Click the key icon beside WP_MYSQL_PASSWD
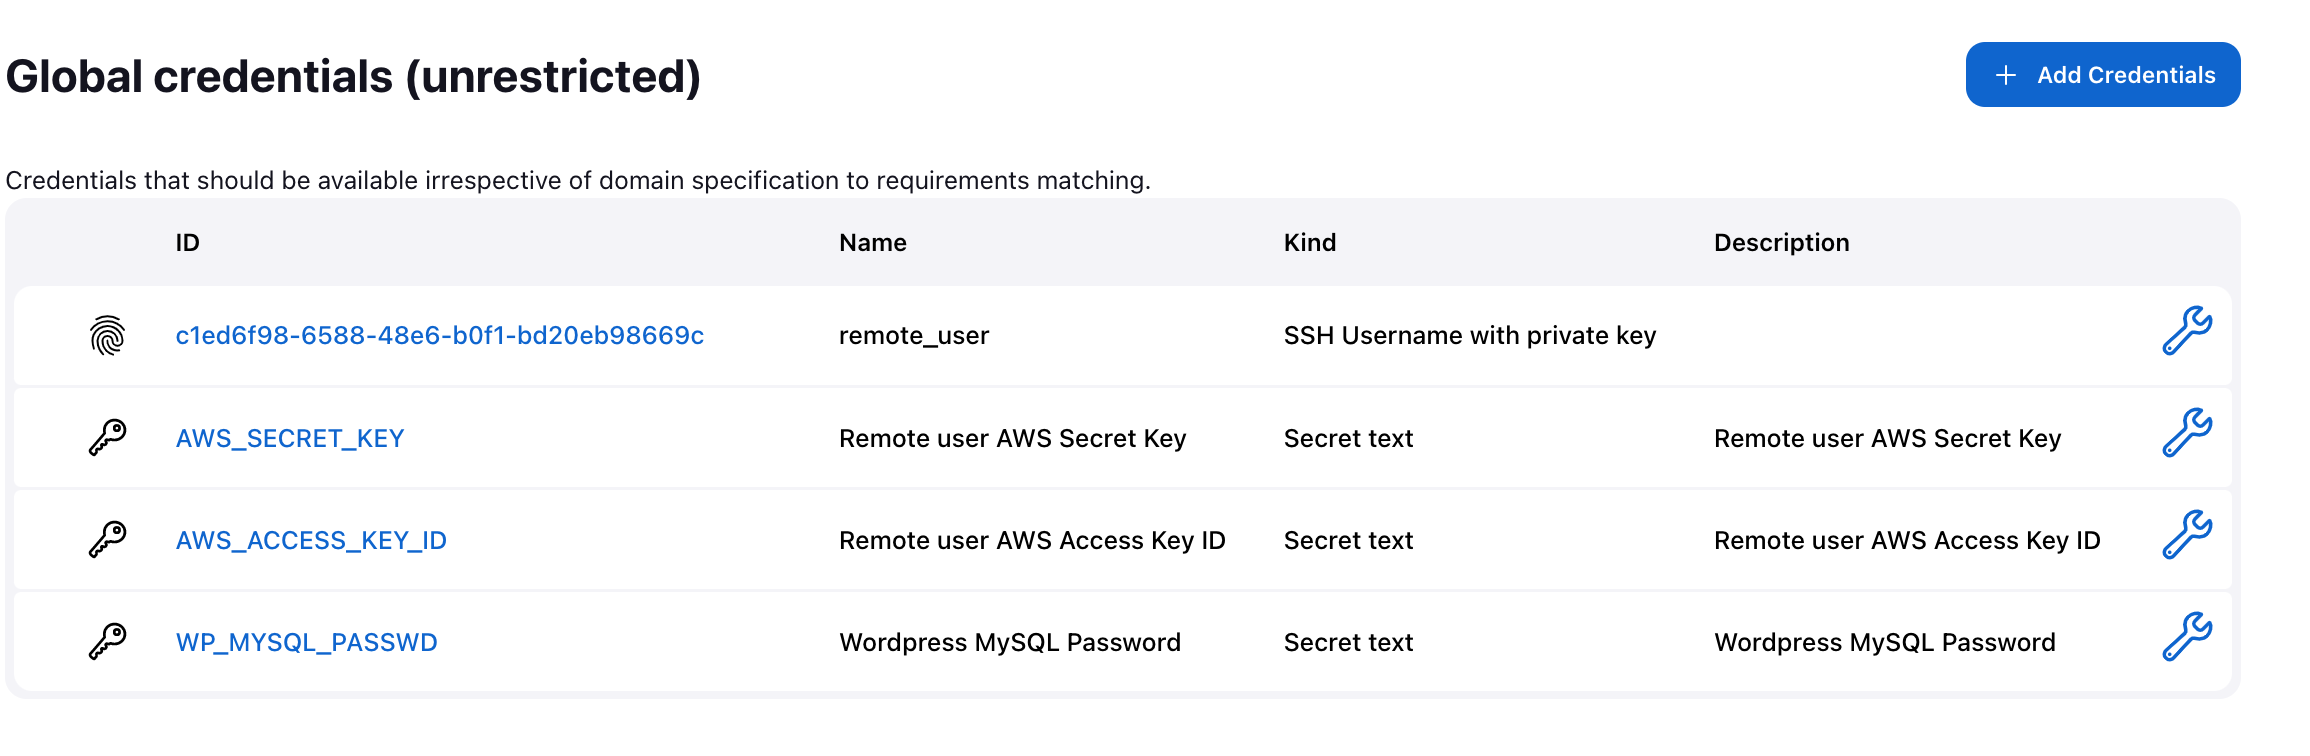Screen dimensions: 2310x756 click(107, 642)
